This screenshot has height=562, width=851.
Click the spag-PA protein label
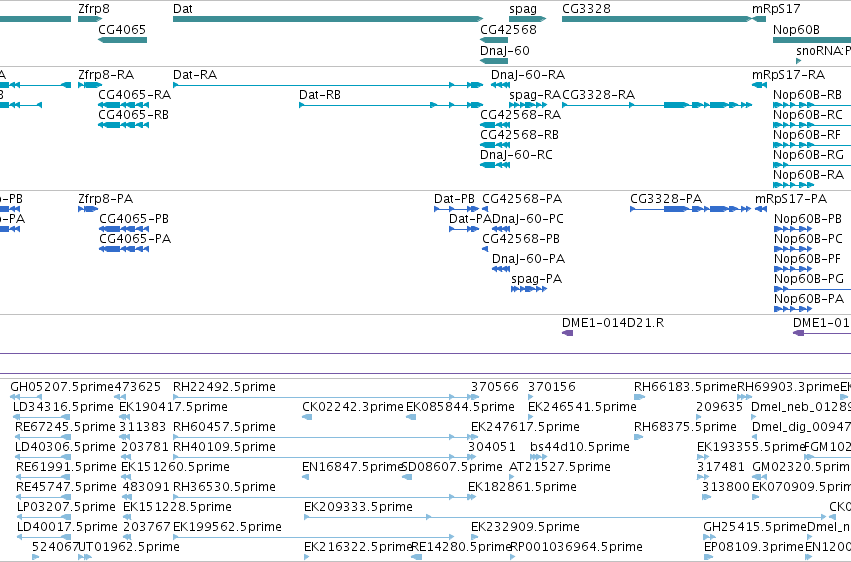(537, 279)
